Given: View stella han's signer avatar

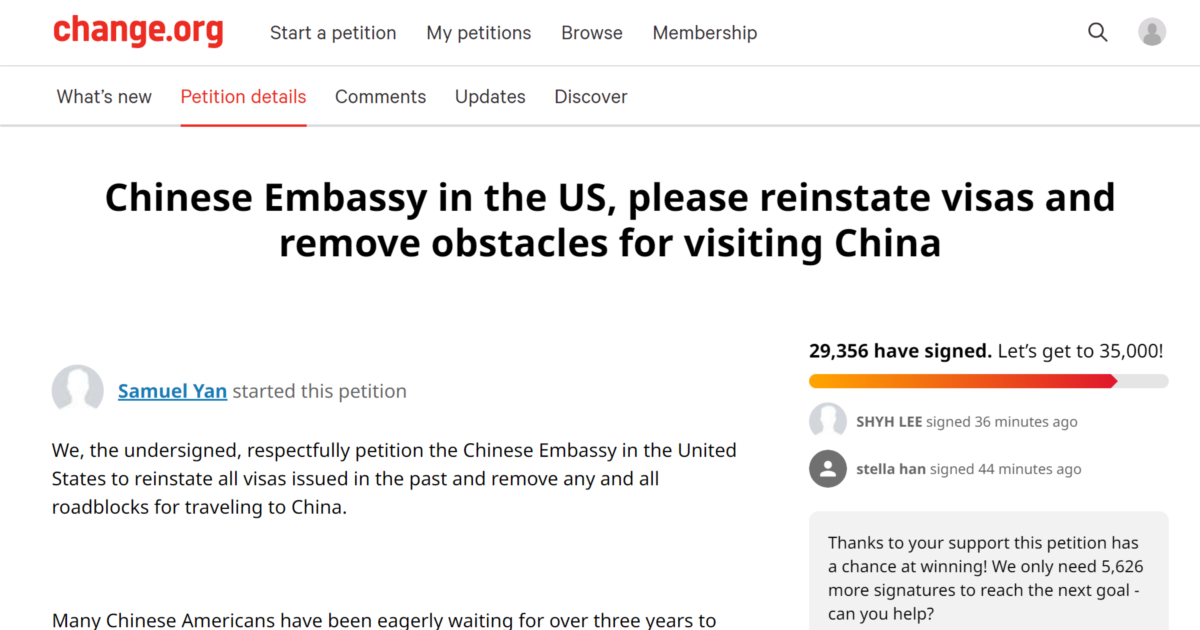Looking at the screenshot, I should (x=828, y=468).
